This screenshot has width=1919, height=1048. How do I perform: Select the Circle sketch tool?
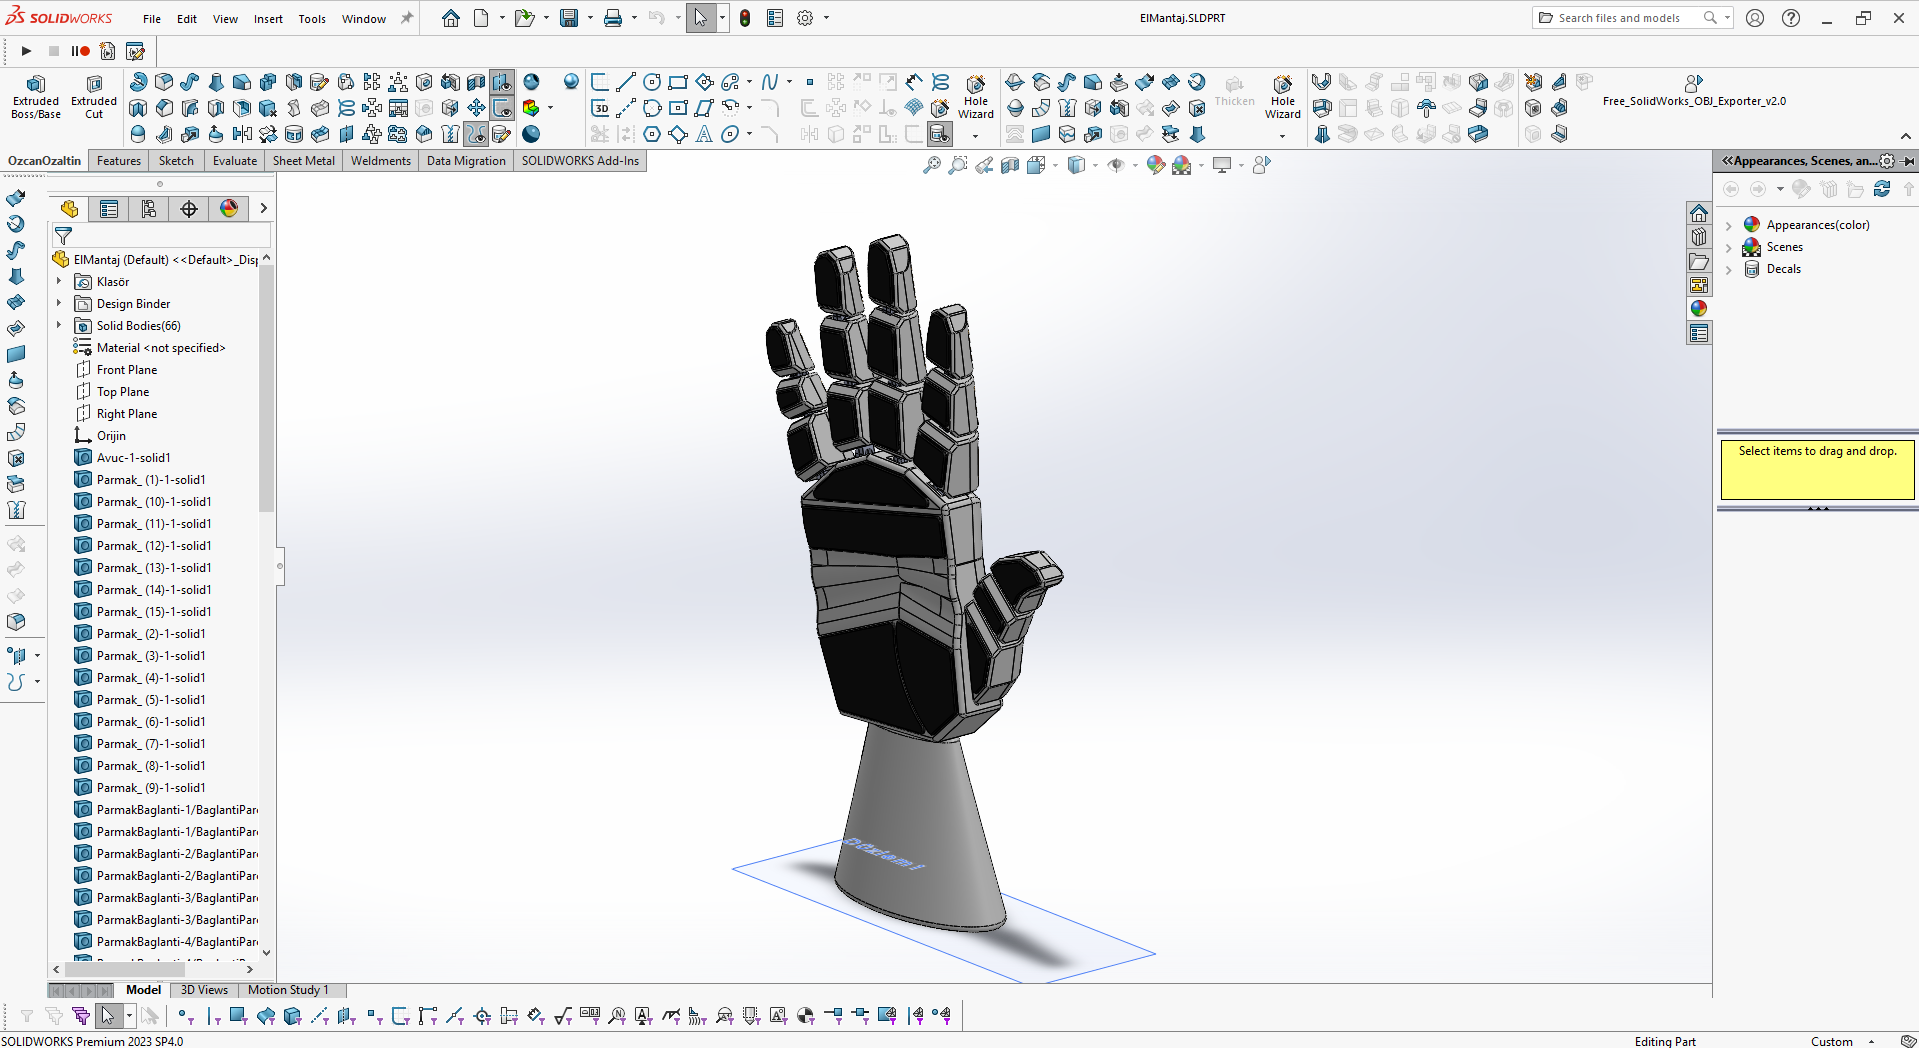pos(652,82)
